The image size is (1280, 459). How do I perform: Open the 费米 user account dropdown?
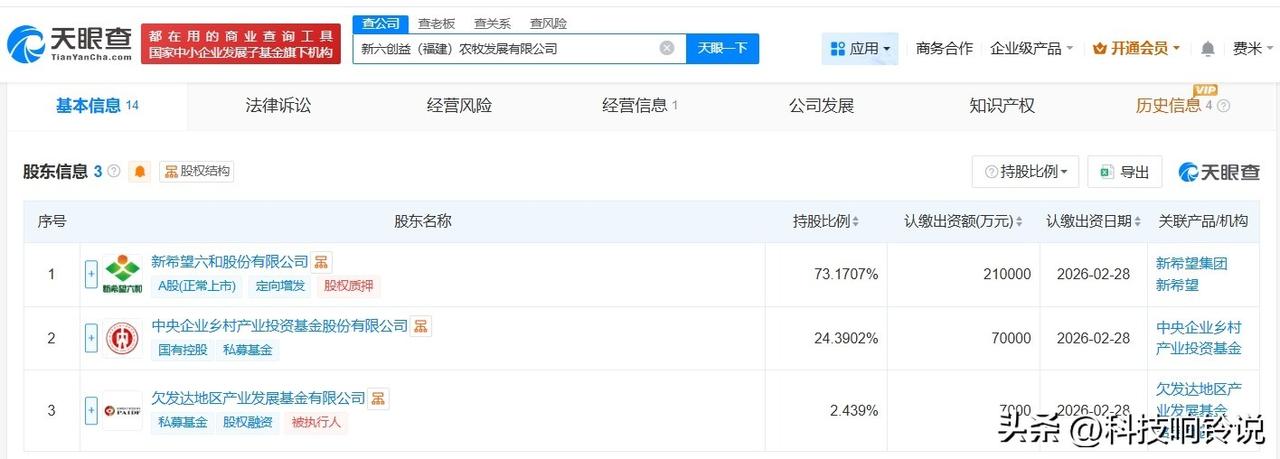pos(1253,48)
